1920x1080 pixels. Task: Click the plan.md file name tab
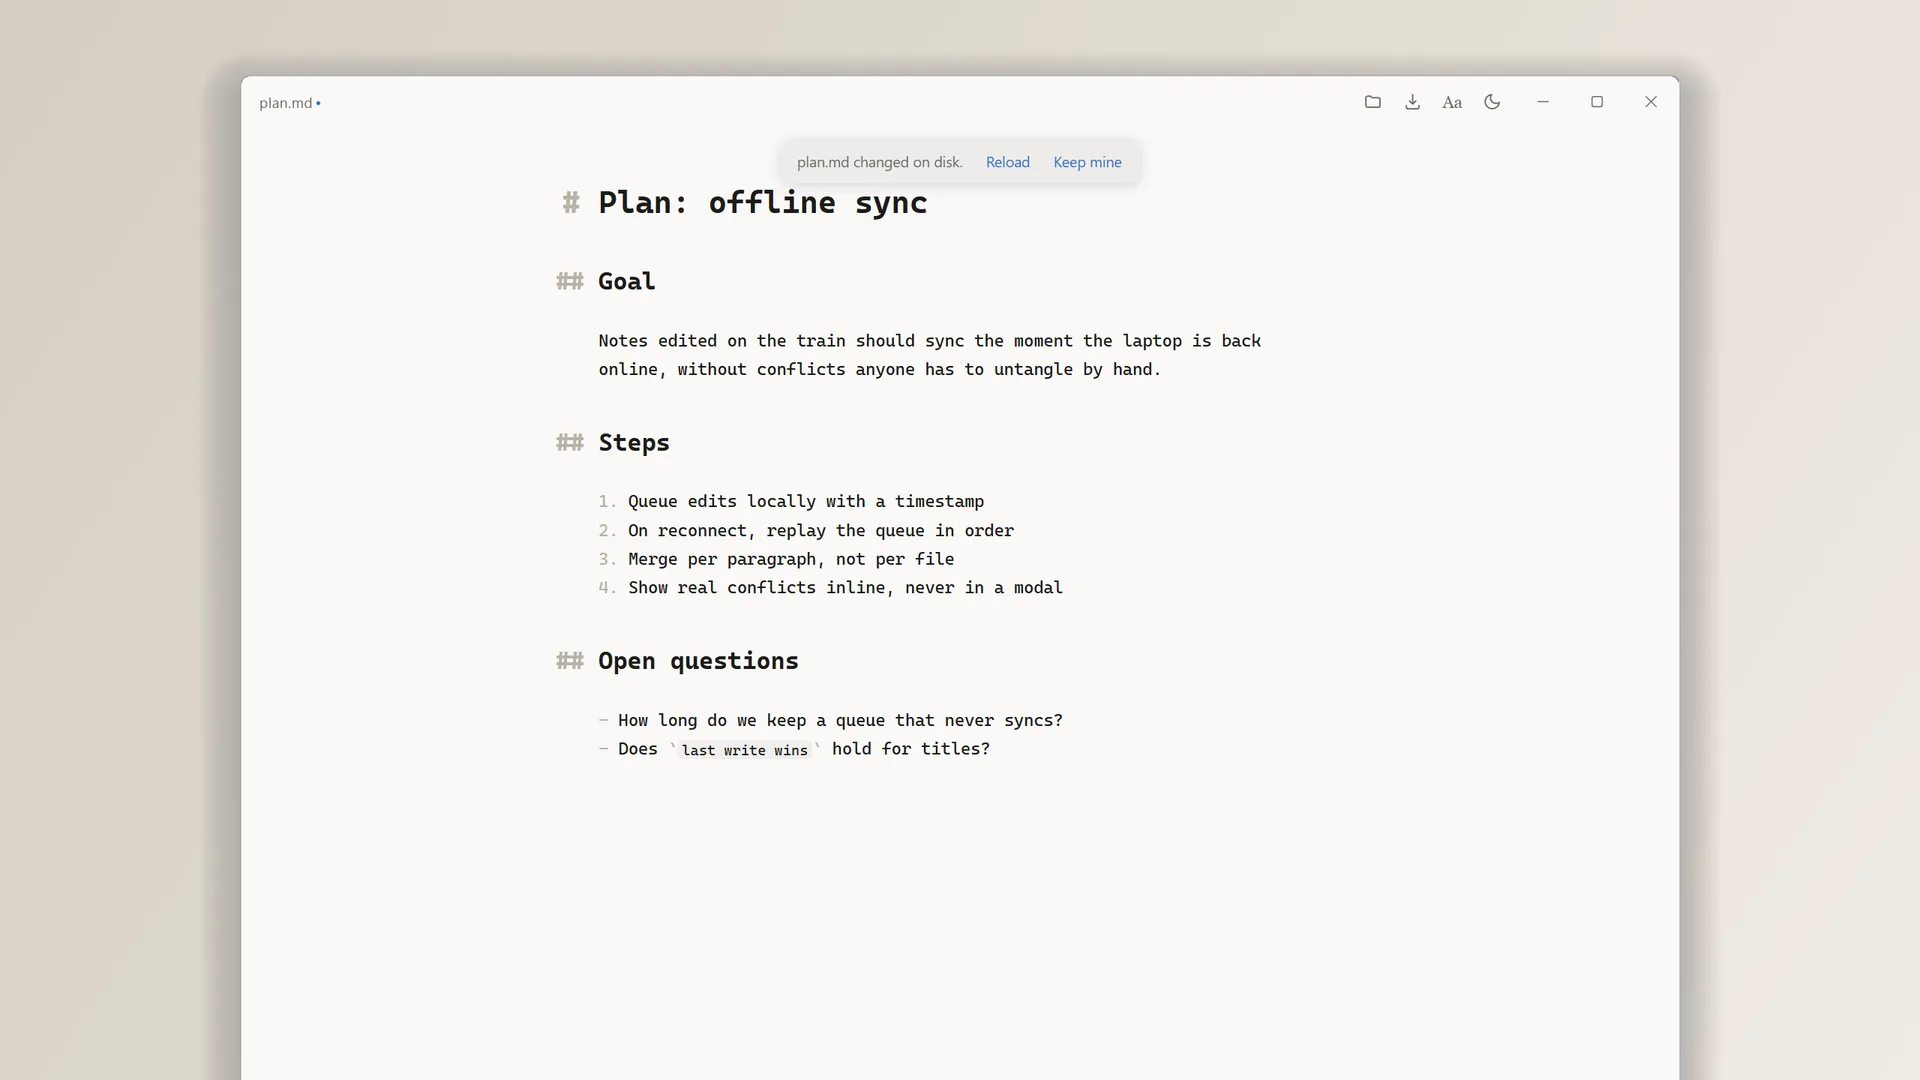pyautogui.click(x=286, y=103)
